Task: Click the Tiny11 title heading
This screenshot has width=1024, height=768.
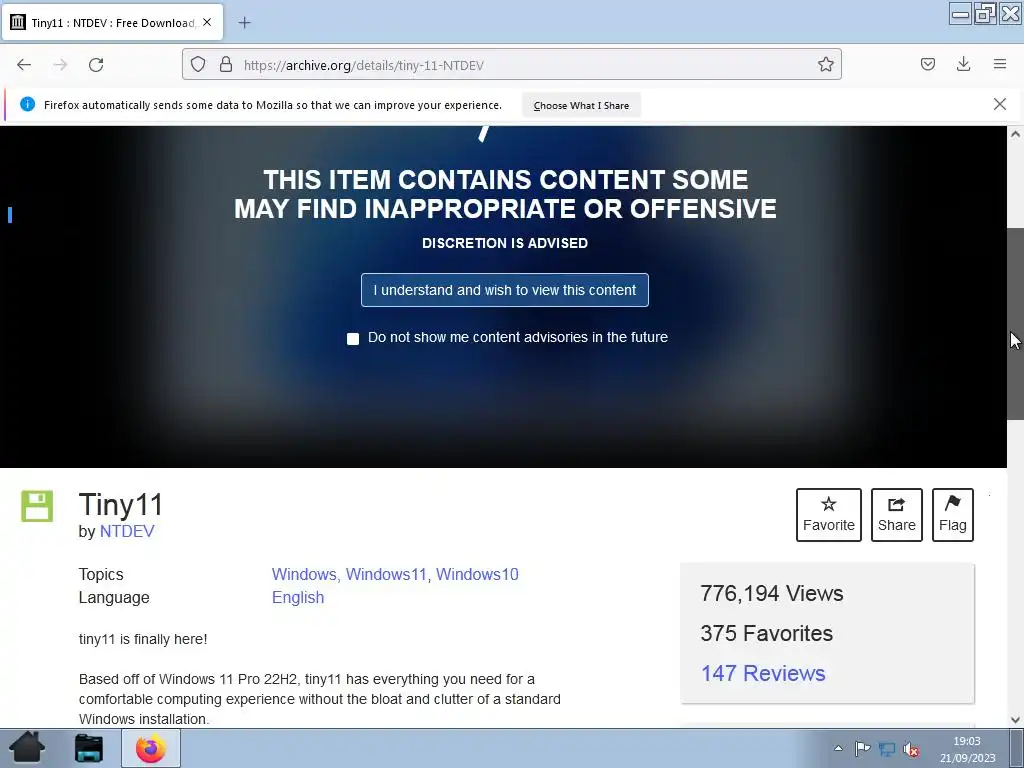Action: point(121,505)
